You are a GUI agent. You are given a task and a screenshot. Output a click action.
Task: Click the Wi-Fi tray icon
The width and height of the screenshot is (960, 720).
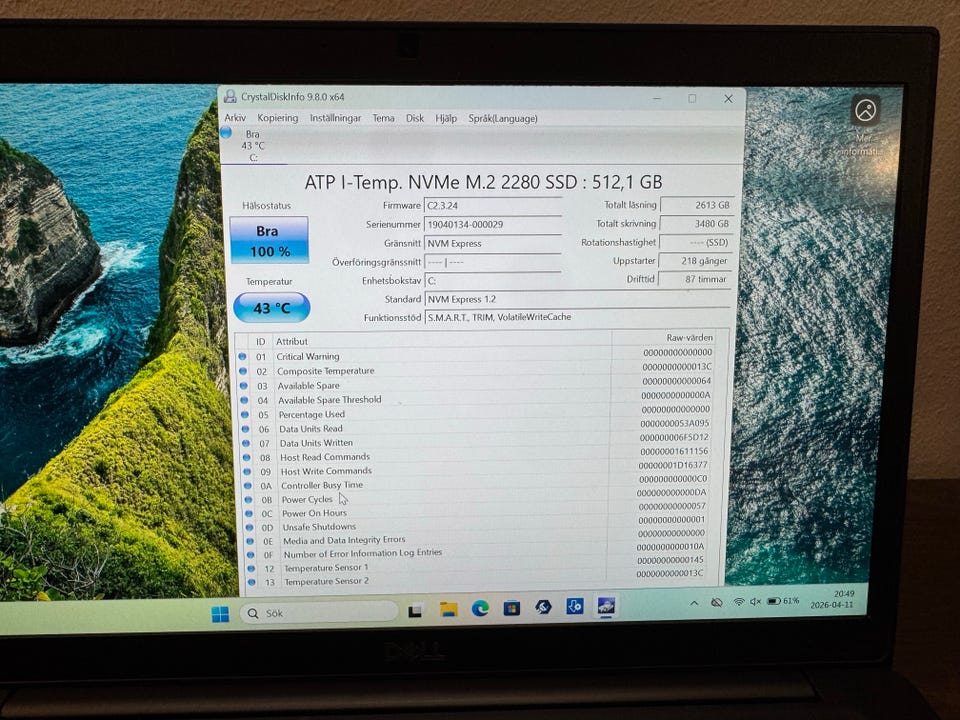(739, 602)
